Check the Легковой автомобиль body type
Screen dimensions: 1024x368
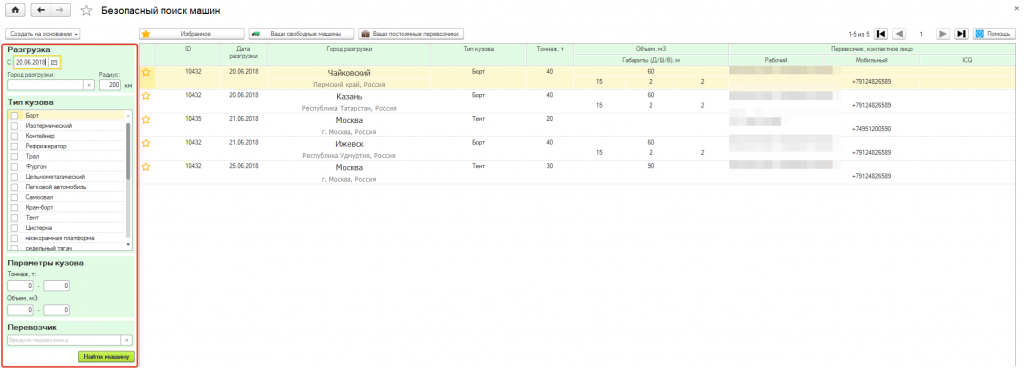click(x=14, y=187)
